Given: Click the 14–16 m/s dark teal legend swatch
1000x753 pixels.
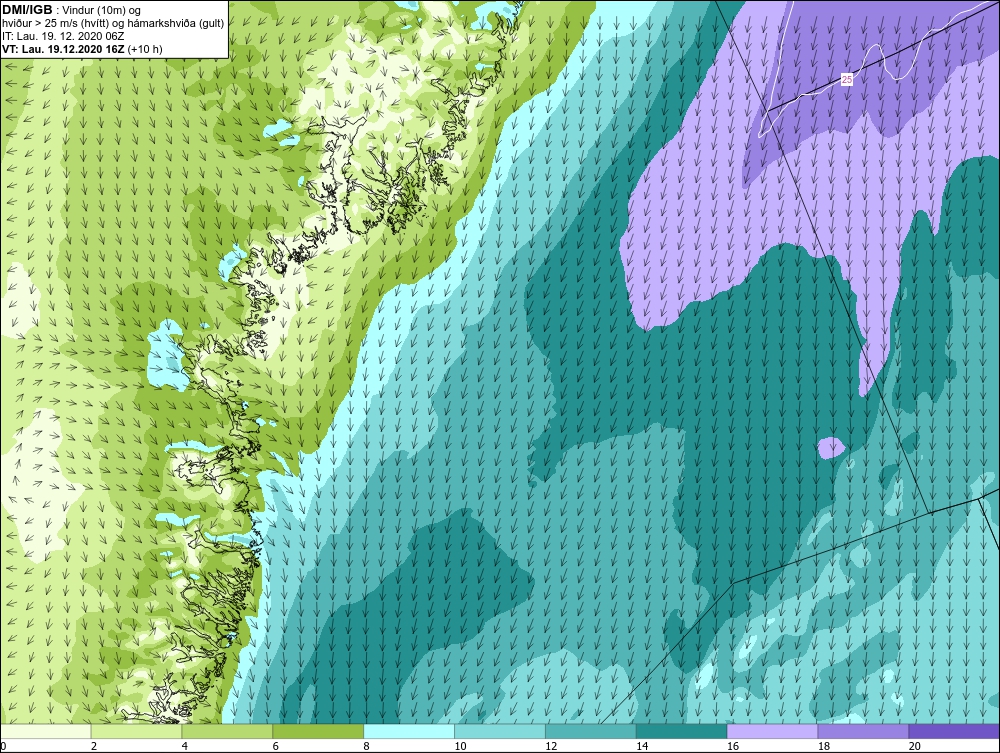Looking at the screenshot, I should pyautogui.click(x=682, y=731).
